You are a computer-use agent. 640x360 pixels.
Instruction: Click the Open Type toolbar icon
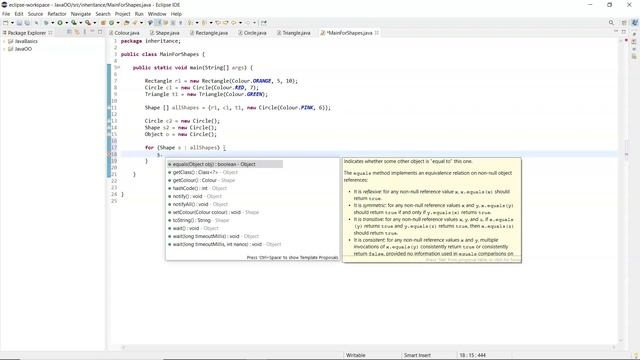(127, 23)
